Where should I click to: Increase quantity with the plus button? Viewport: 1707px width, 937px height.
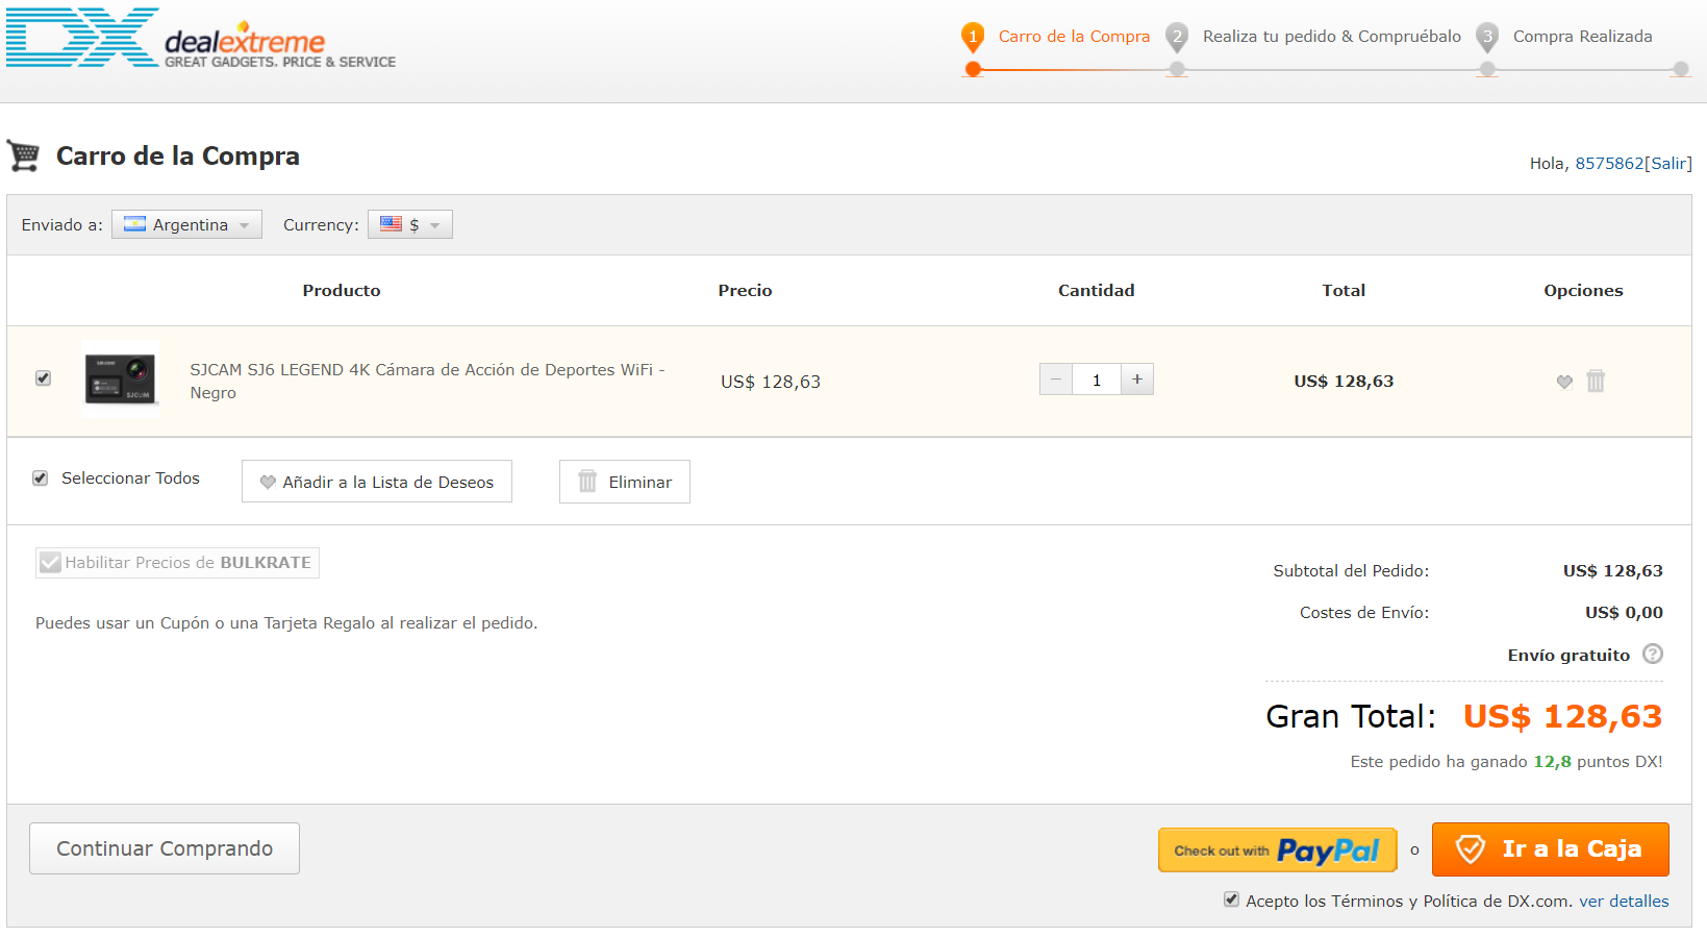[1137, 380]
